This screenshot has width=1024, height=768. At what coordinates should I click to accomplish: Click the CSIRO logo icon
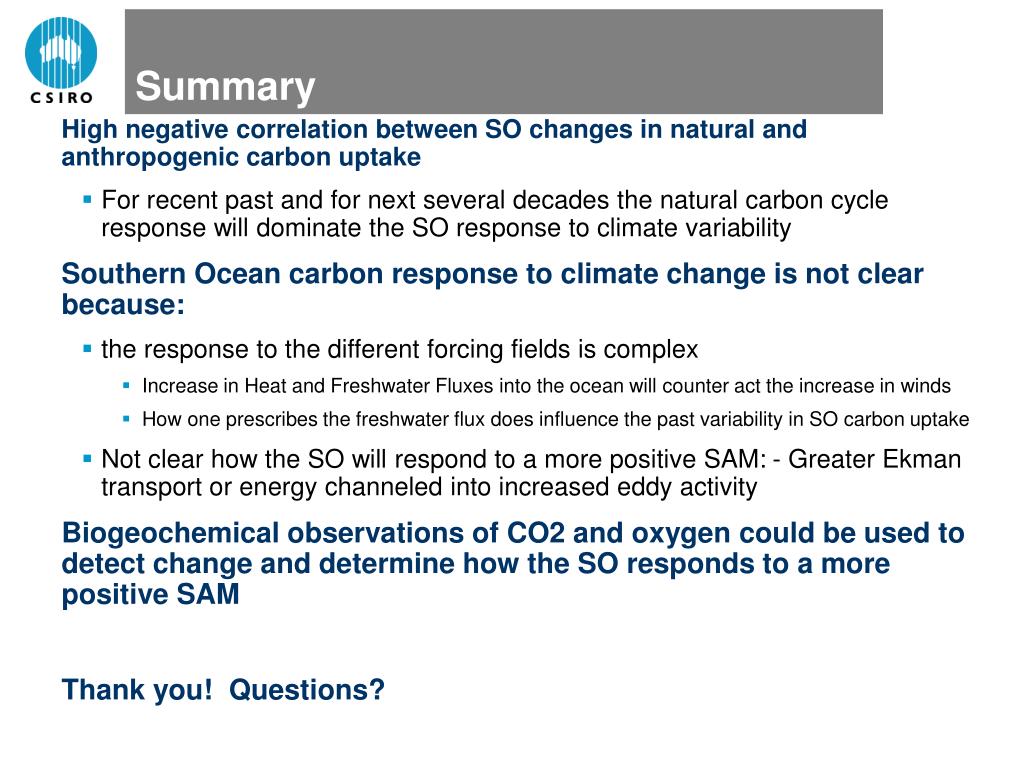[61, 53]
